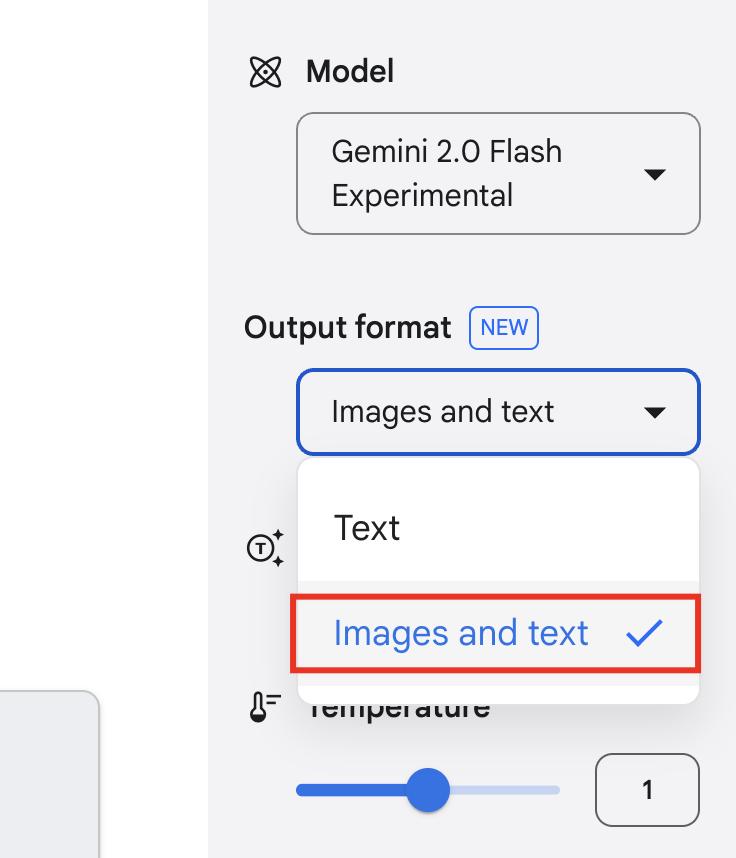Click the Output format heading label
The height and width of the screenshot is (858, 736).
coord(347,328)
